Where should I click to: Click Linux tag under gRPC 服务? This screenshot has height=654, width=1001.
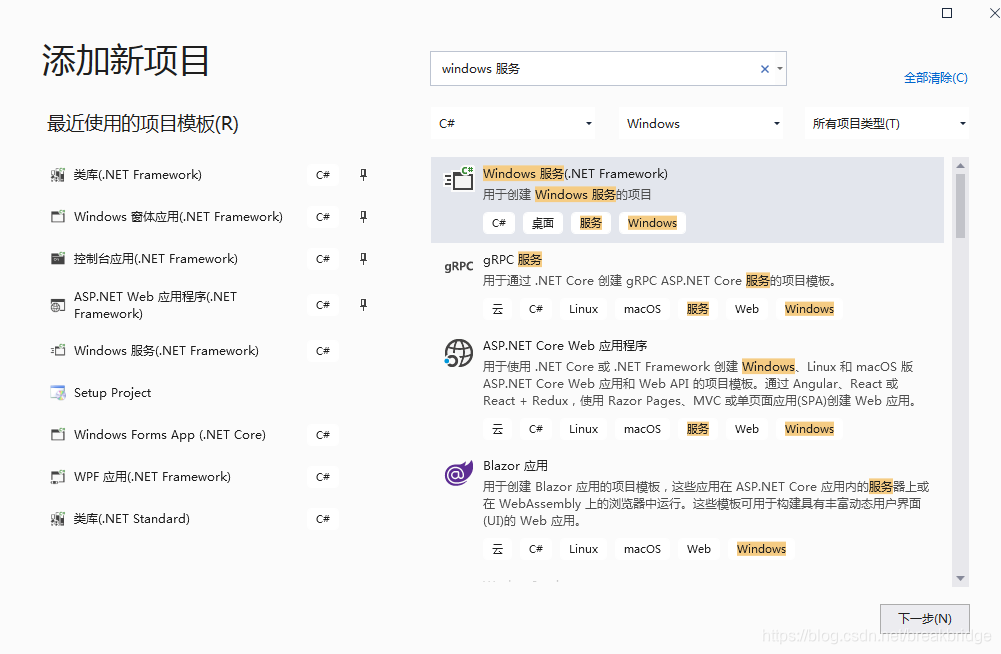(x=583, y=309)
